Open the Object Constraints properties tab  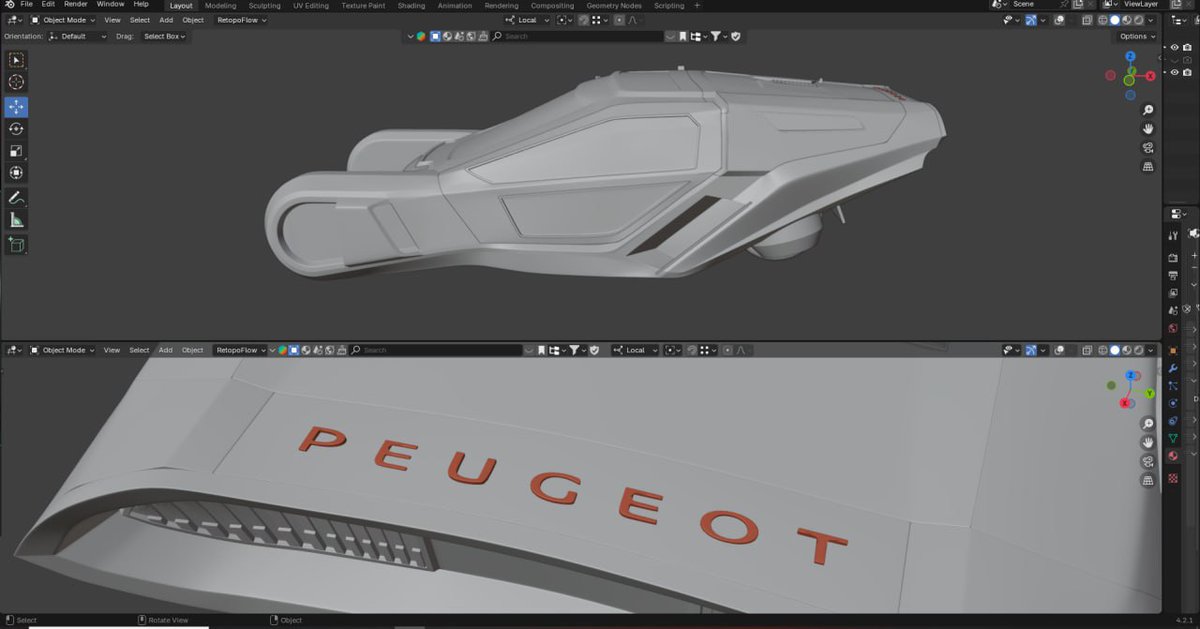pos(1173,422)
